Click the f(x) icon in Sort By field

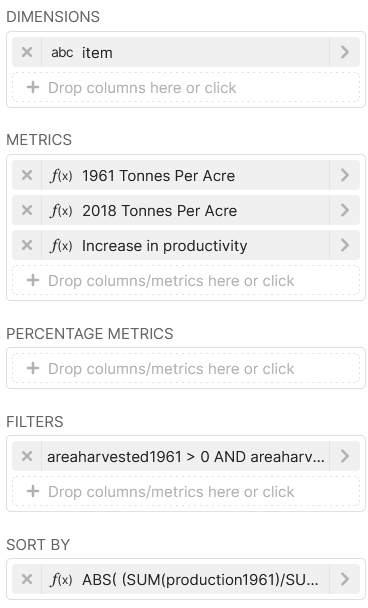pos(61,580)
